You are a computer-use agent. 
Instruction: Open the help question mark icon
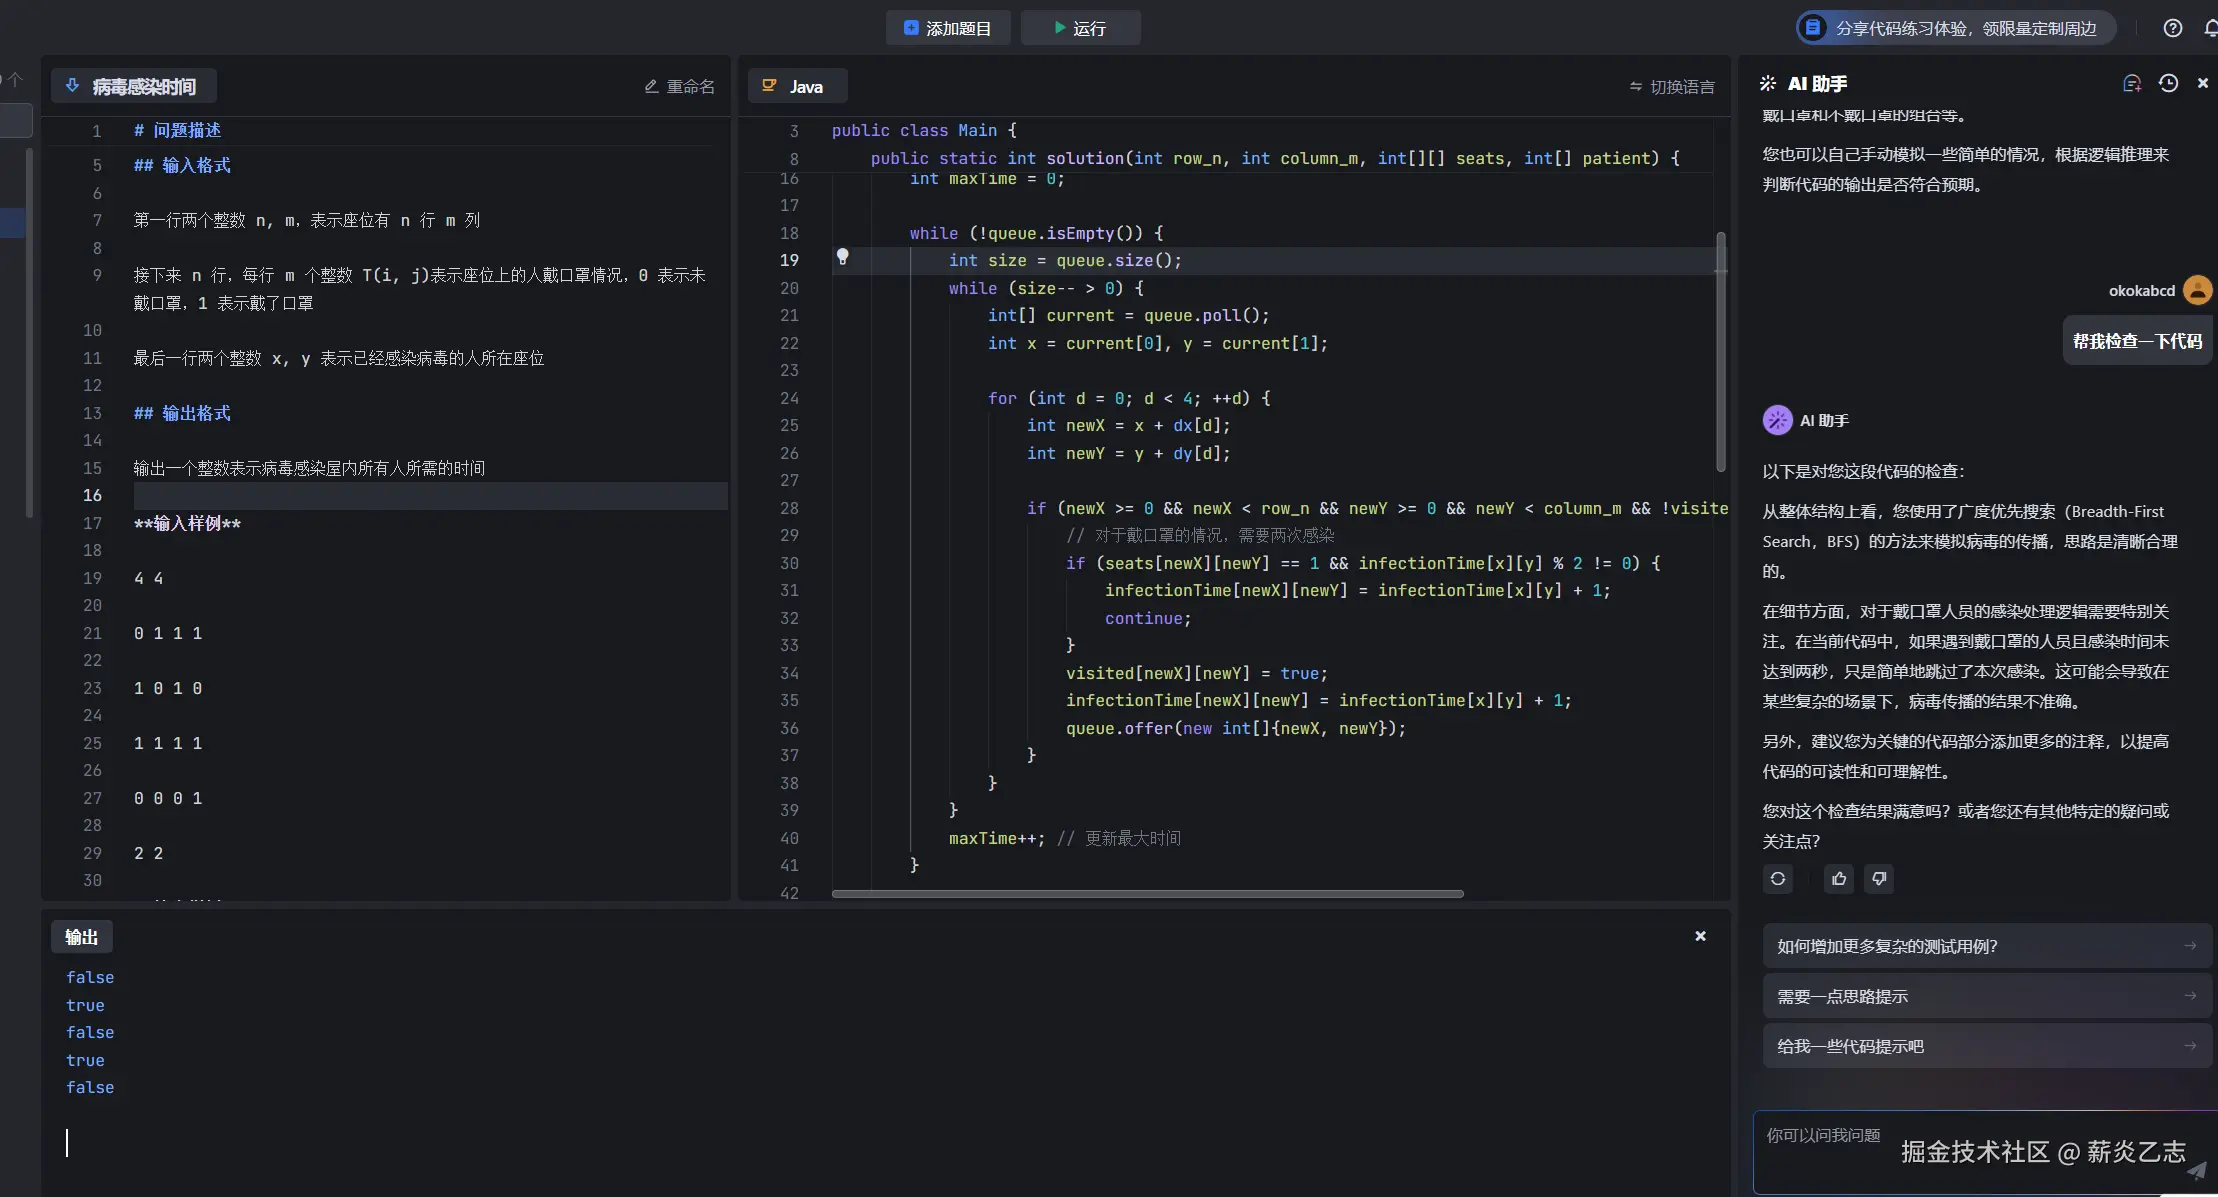(x=2172, y=28)
